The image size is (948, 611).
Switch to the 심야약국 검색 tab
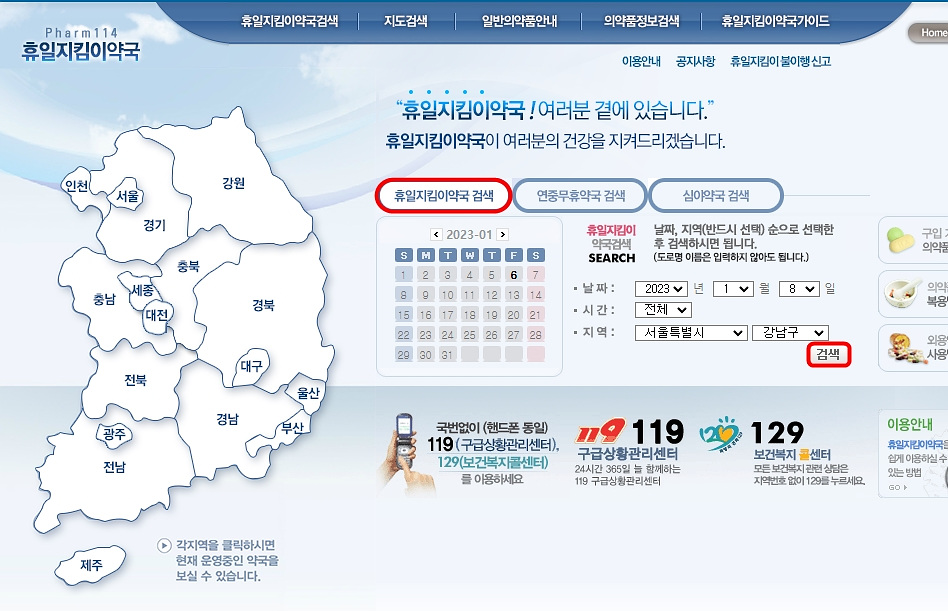[x=717, y=196]
